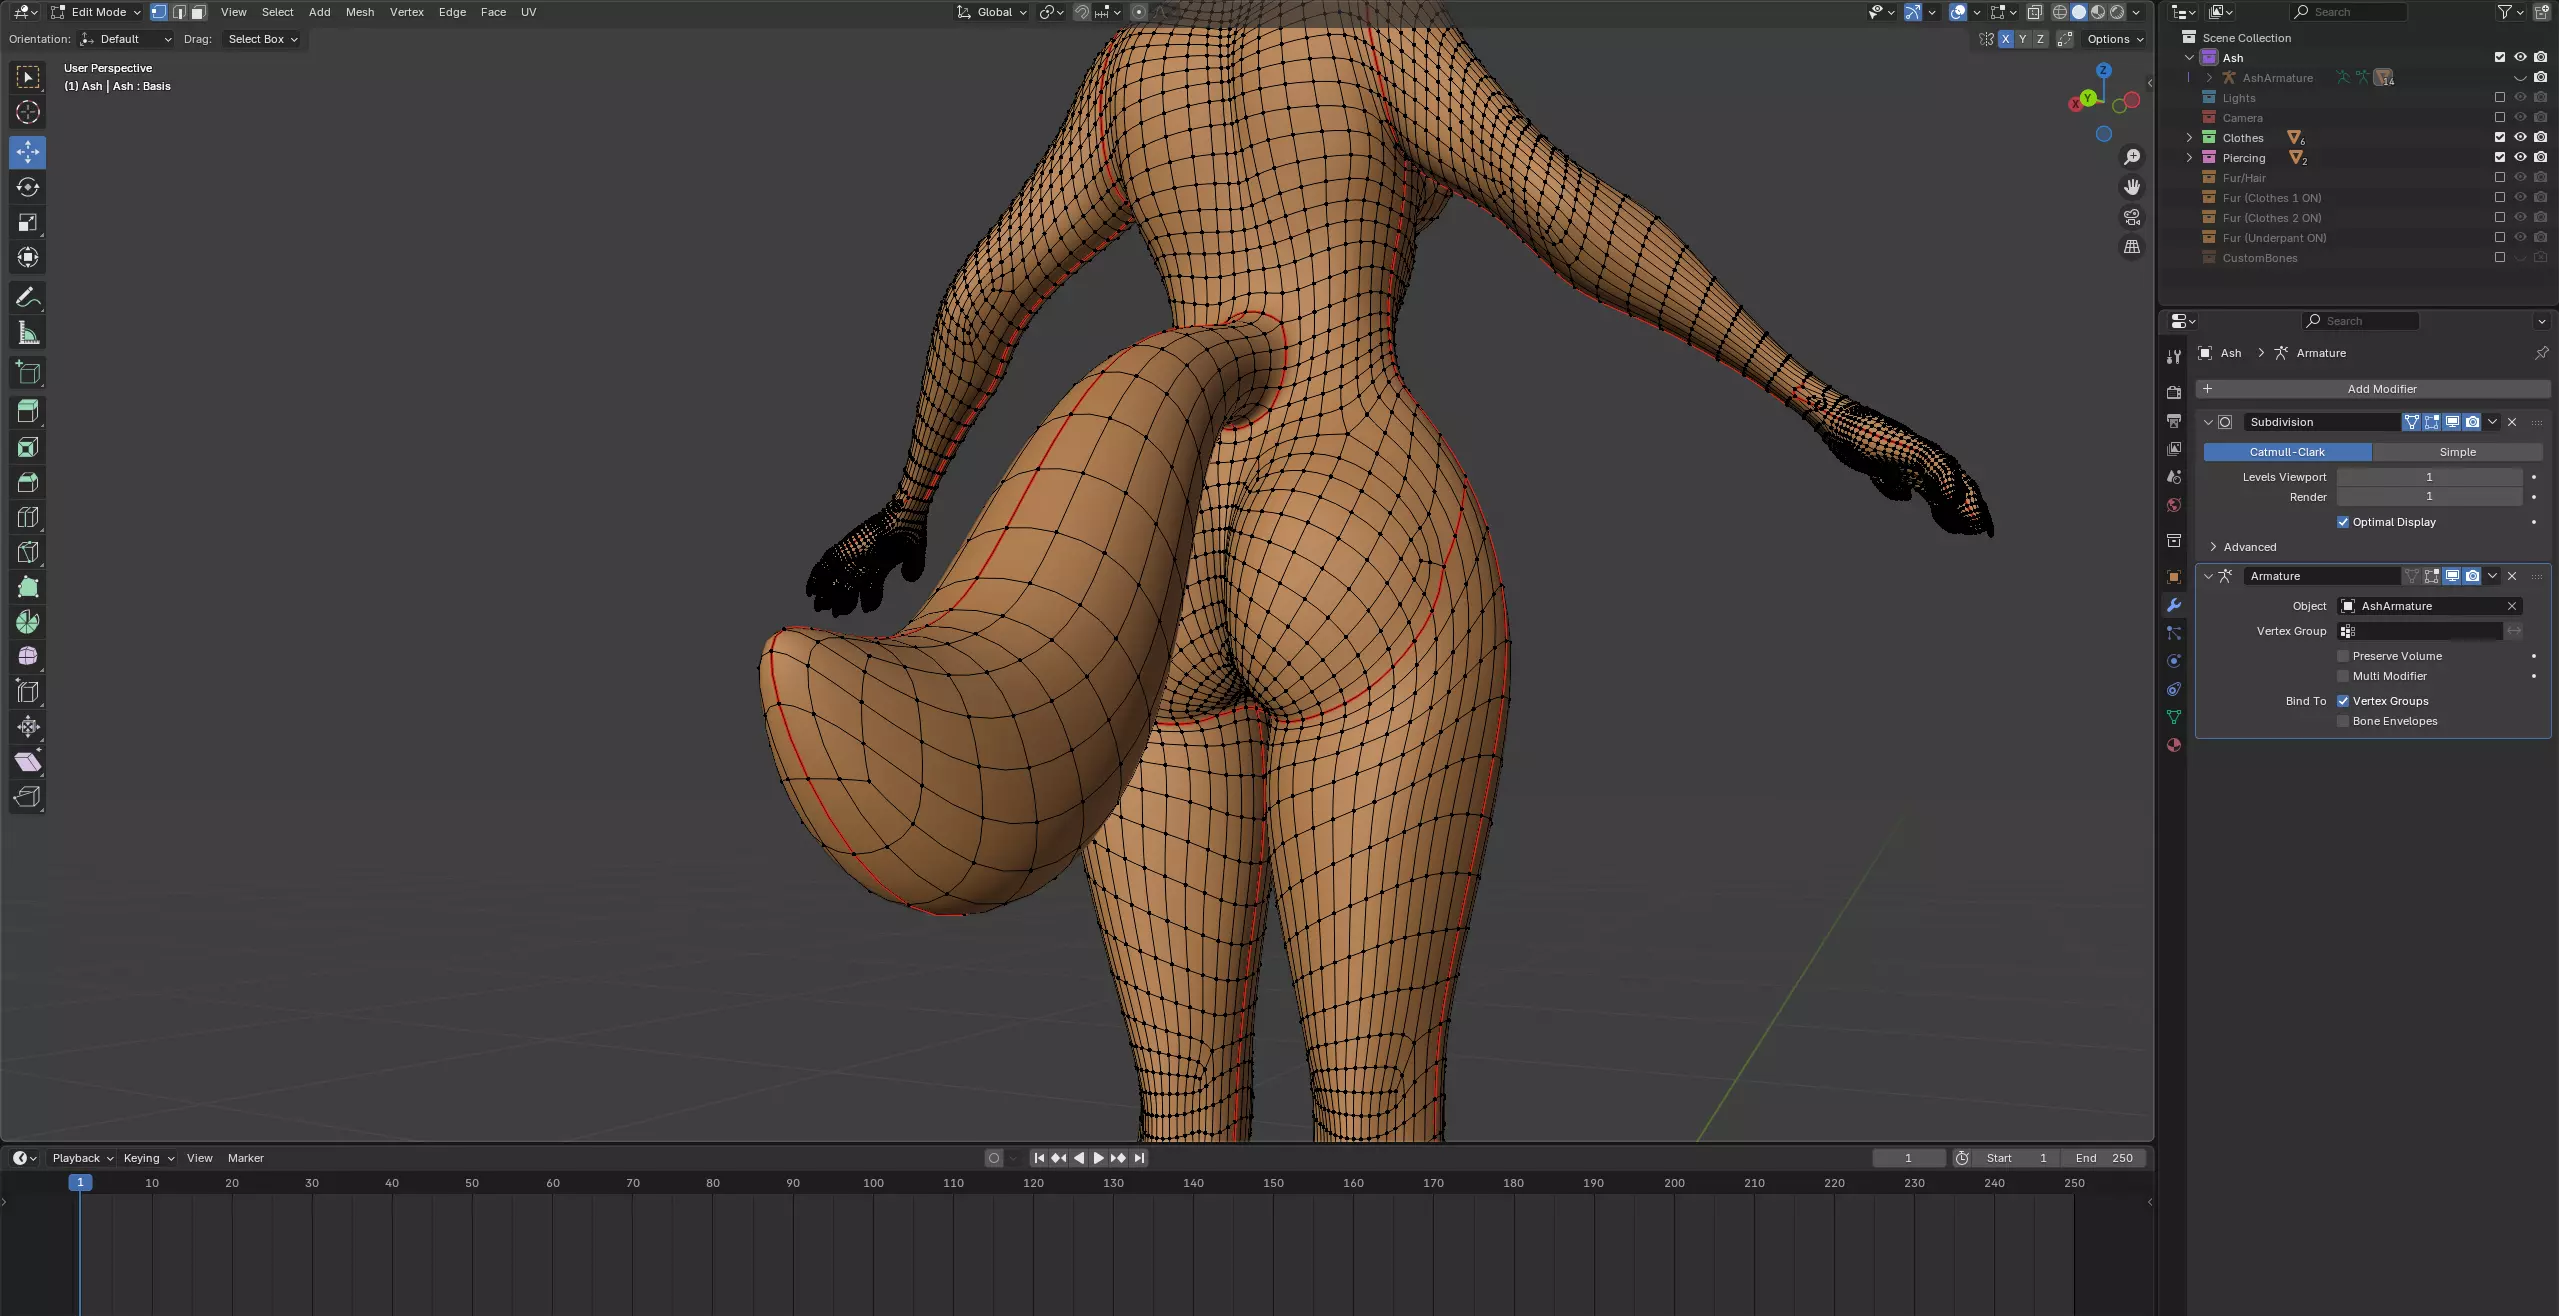Toggle Bind To Vertex Groups checkbox

2342,701
